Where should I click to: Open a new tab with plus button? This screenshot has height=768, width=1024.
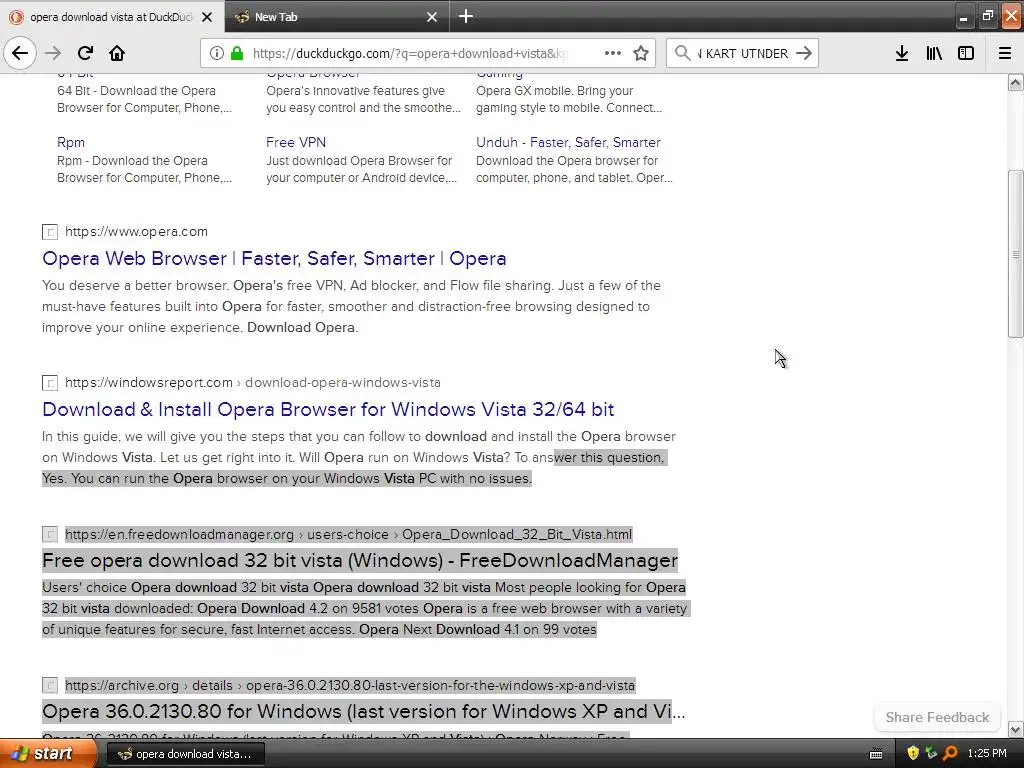[466, 16]
